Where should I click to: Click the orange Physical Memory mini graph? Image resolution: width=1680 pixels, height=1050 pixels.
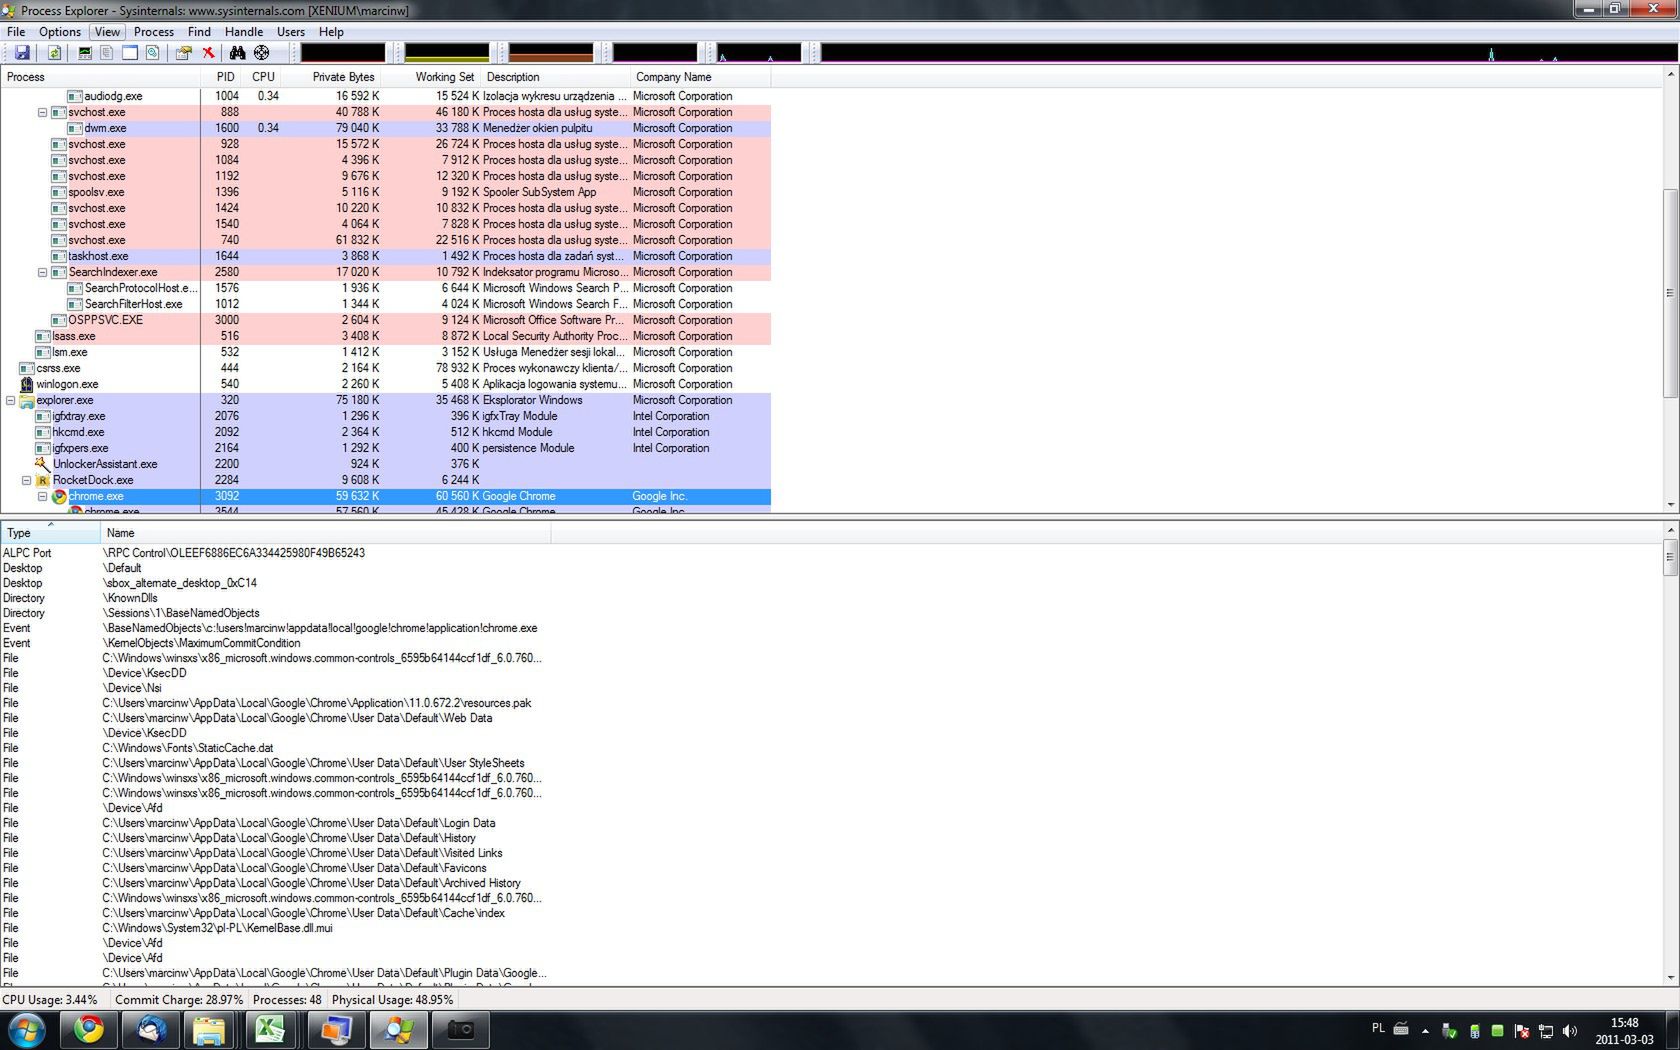(x=551, y=52)
